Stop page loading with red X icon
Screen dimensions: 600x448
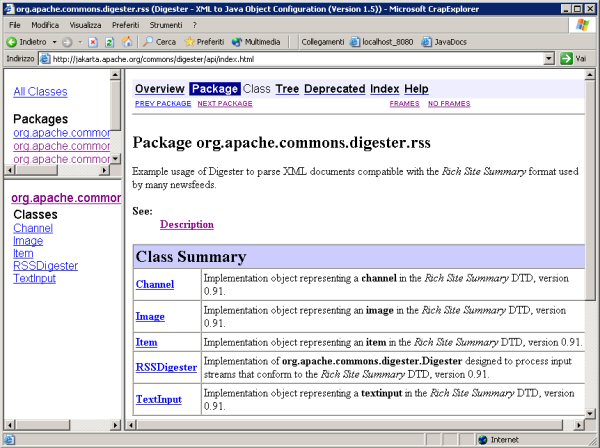93,42
